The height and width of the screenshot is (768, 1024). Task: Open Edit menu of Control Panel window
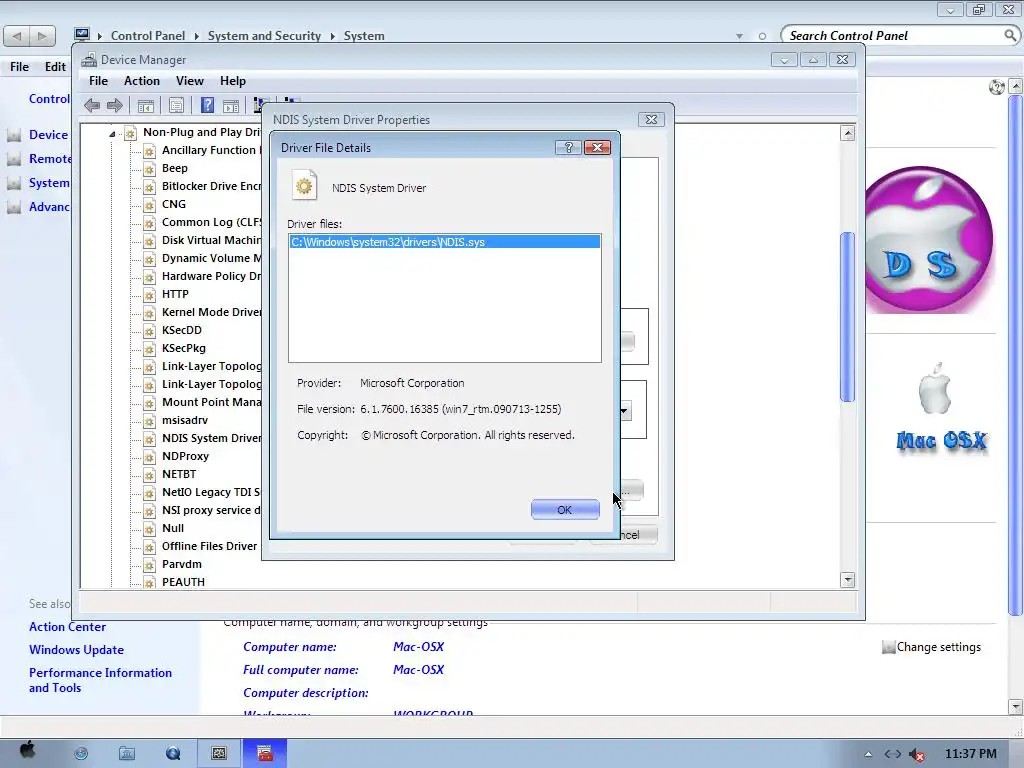pyautogui.click(x=55, y=67)
